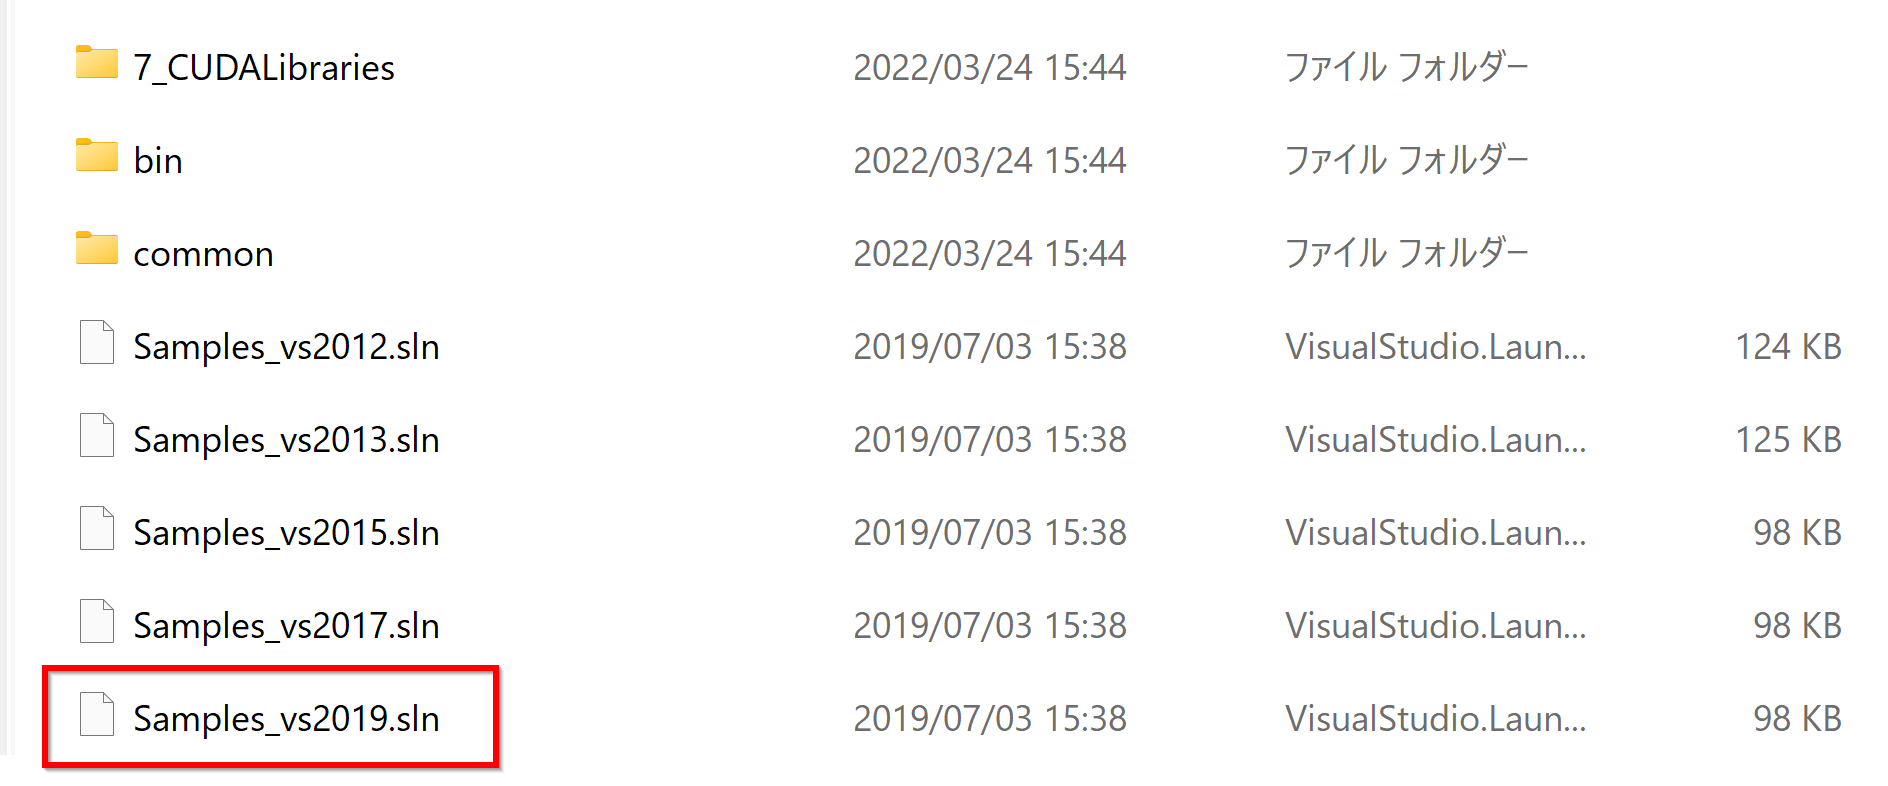1888x786 pixels.
Task: Click the 125 KB size of Samples_vs2013.sln
Action: pyautogui.click(x=1789, y=440)
